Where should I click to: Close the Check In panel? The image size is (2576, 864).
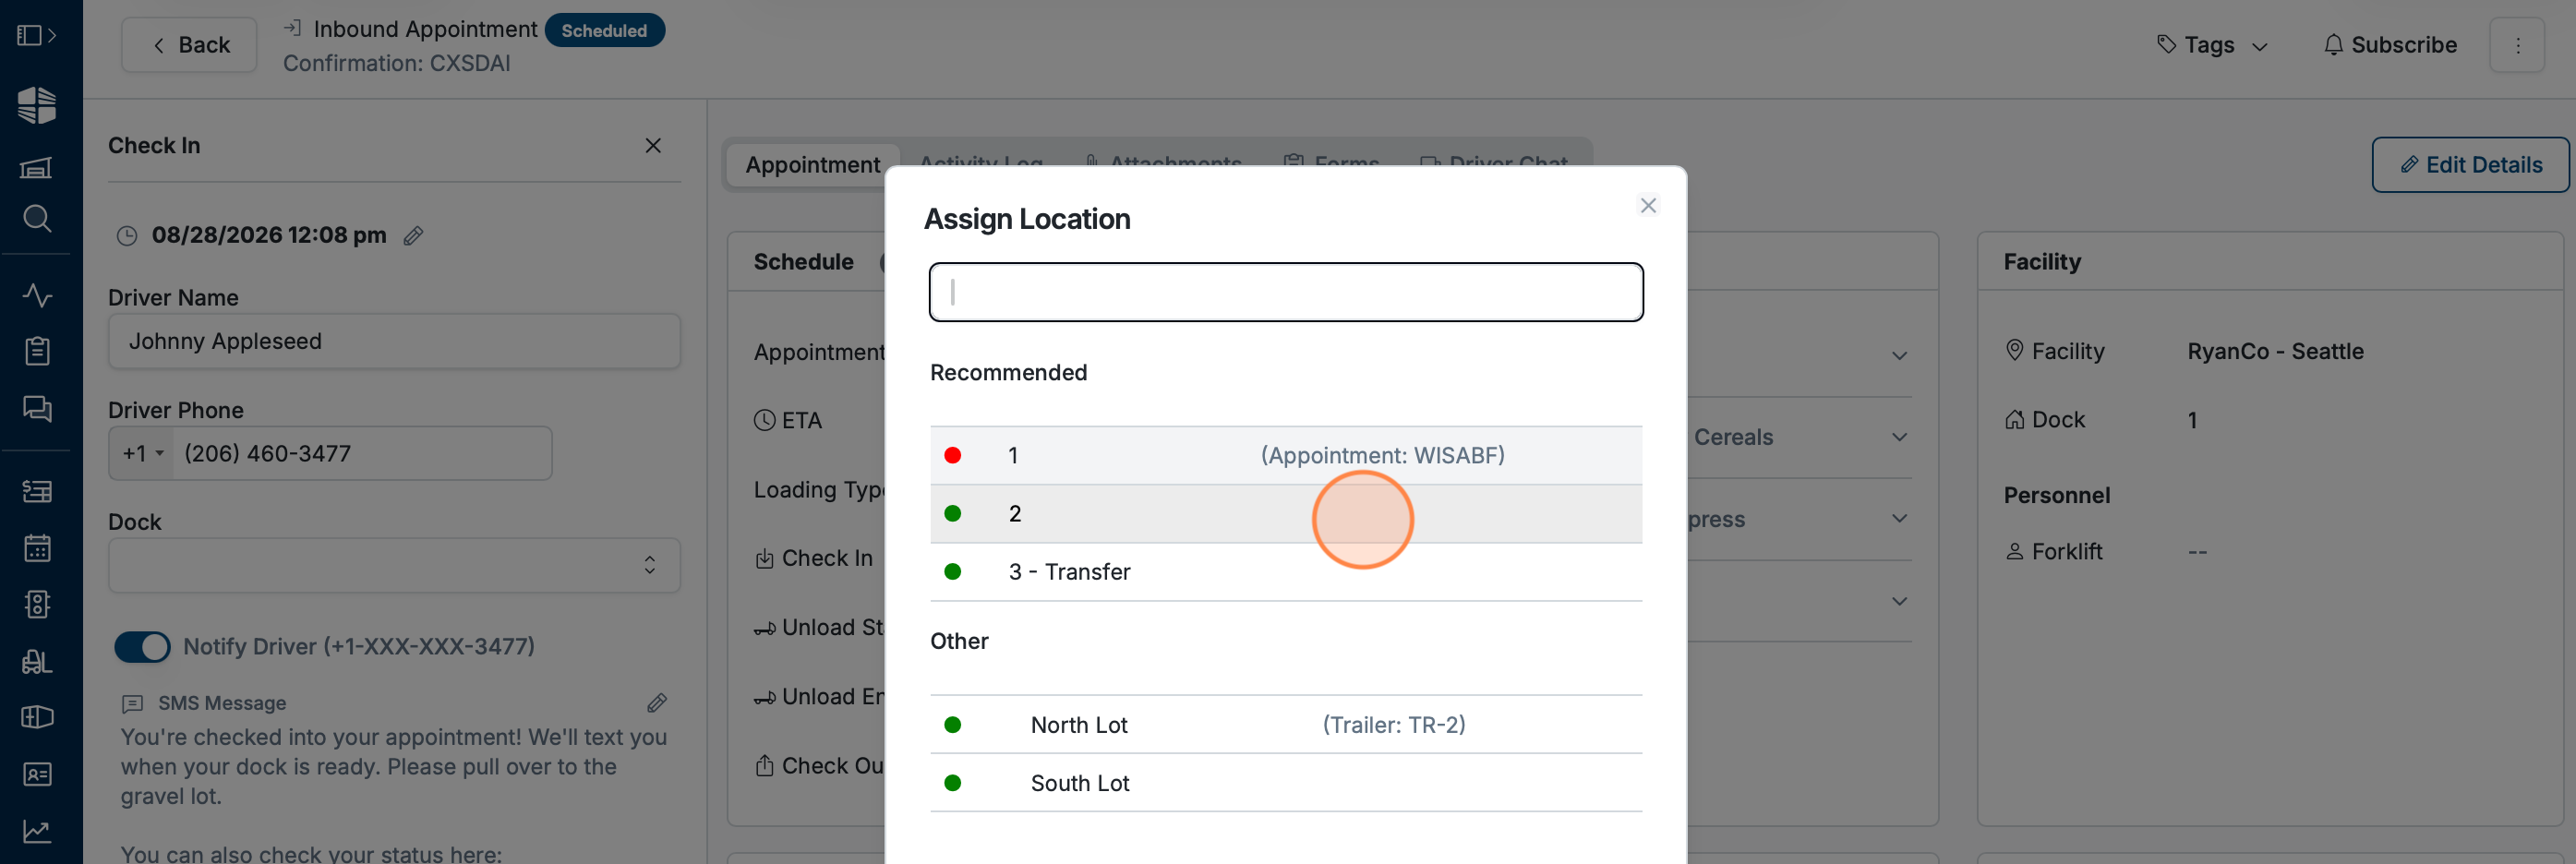tap(653, 146)
